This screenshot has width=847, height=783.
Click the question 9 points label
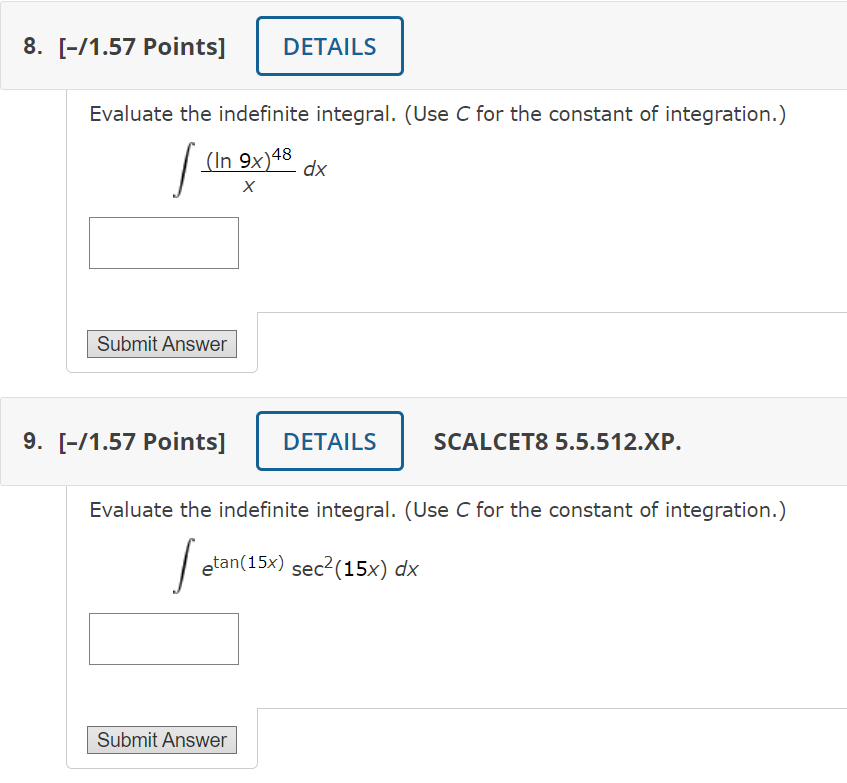click(x=143, y=441)
